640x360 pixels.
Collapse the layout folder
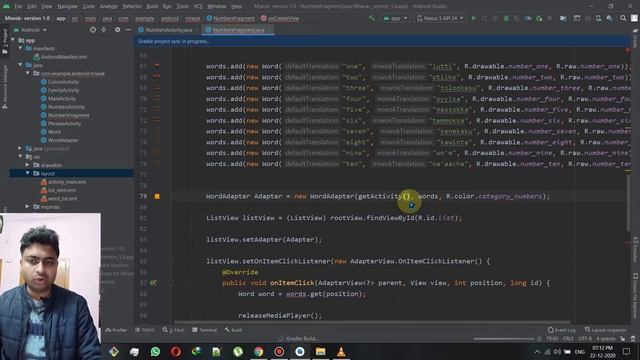click(x=28, y=173)
